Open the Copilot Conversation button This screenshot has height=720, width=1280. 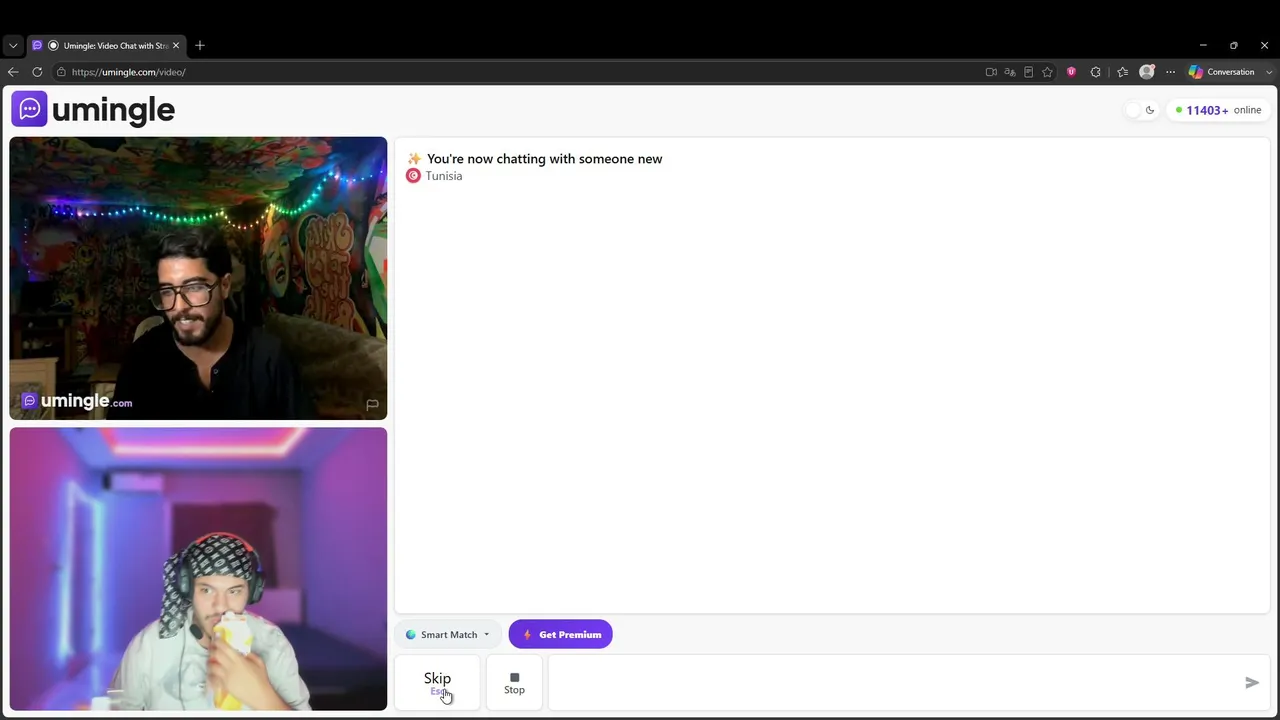[x=1221, y=72]
